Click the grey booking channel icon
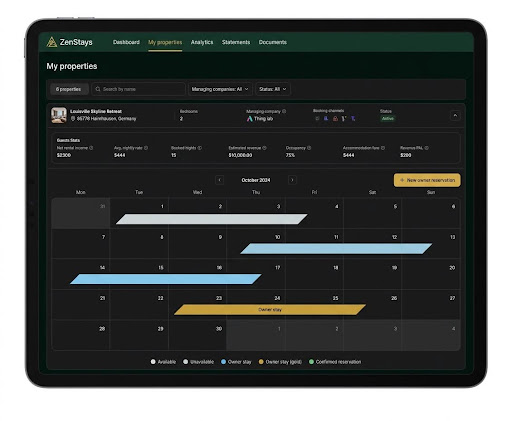 pyautogui.click(x=317, y=118)
